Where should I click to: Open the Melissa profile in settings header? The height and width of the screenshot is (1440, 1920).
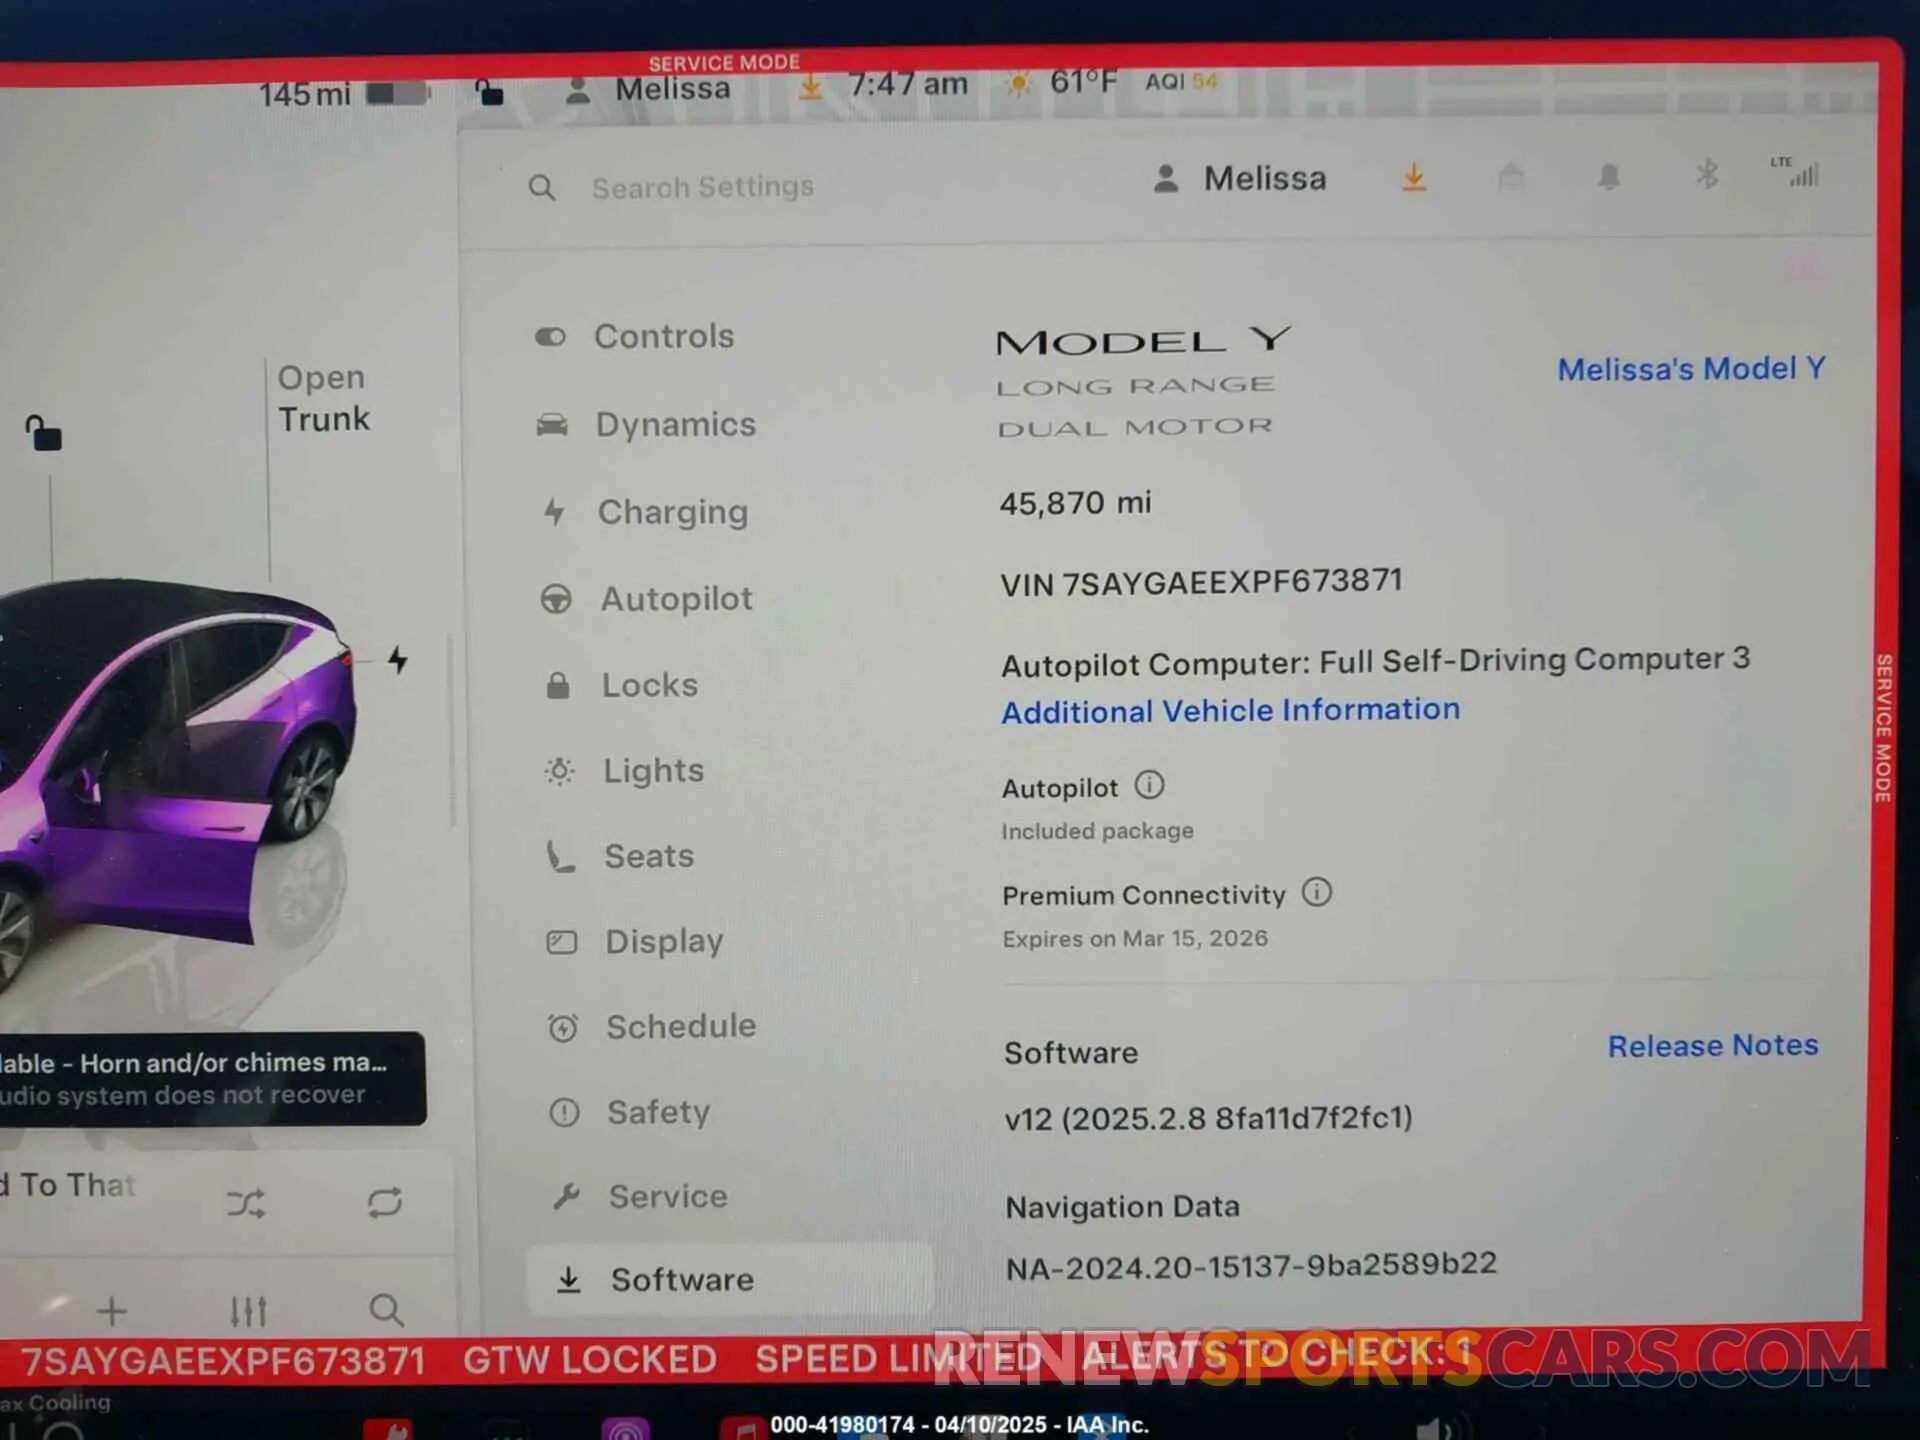point(1240,179)
